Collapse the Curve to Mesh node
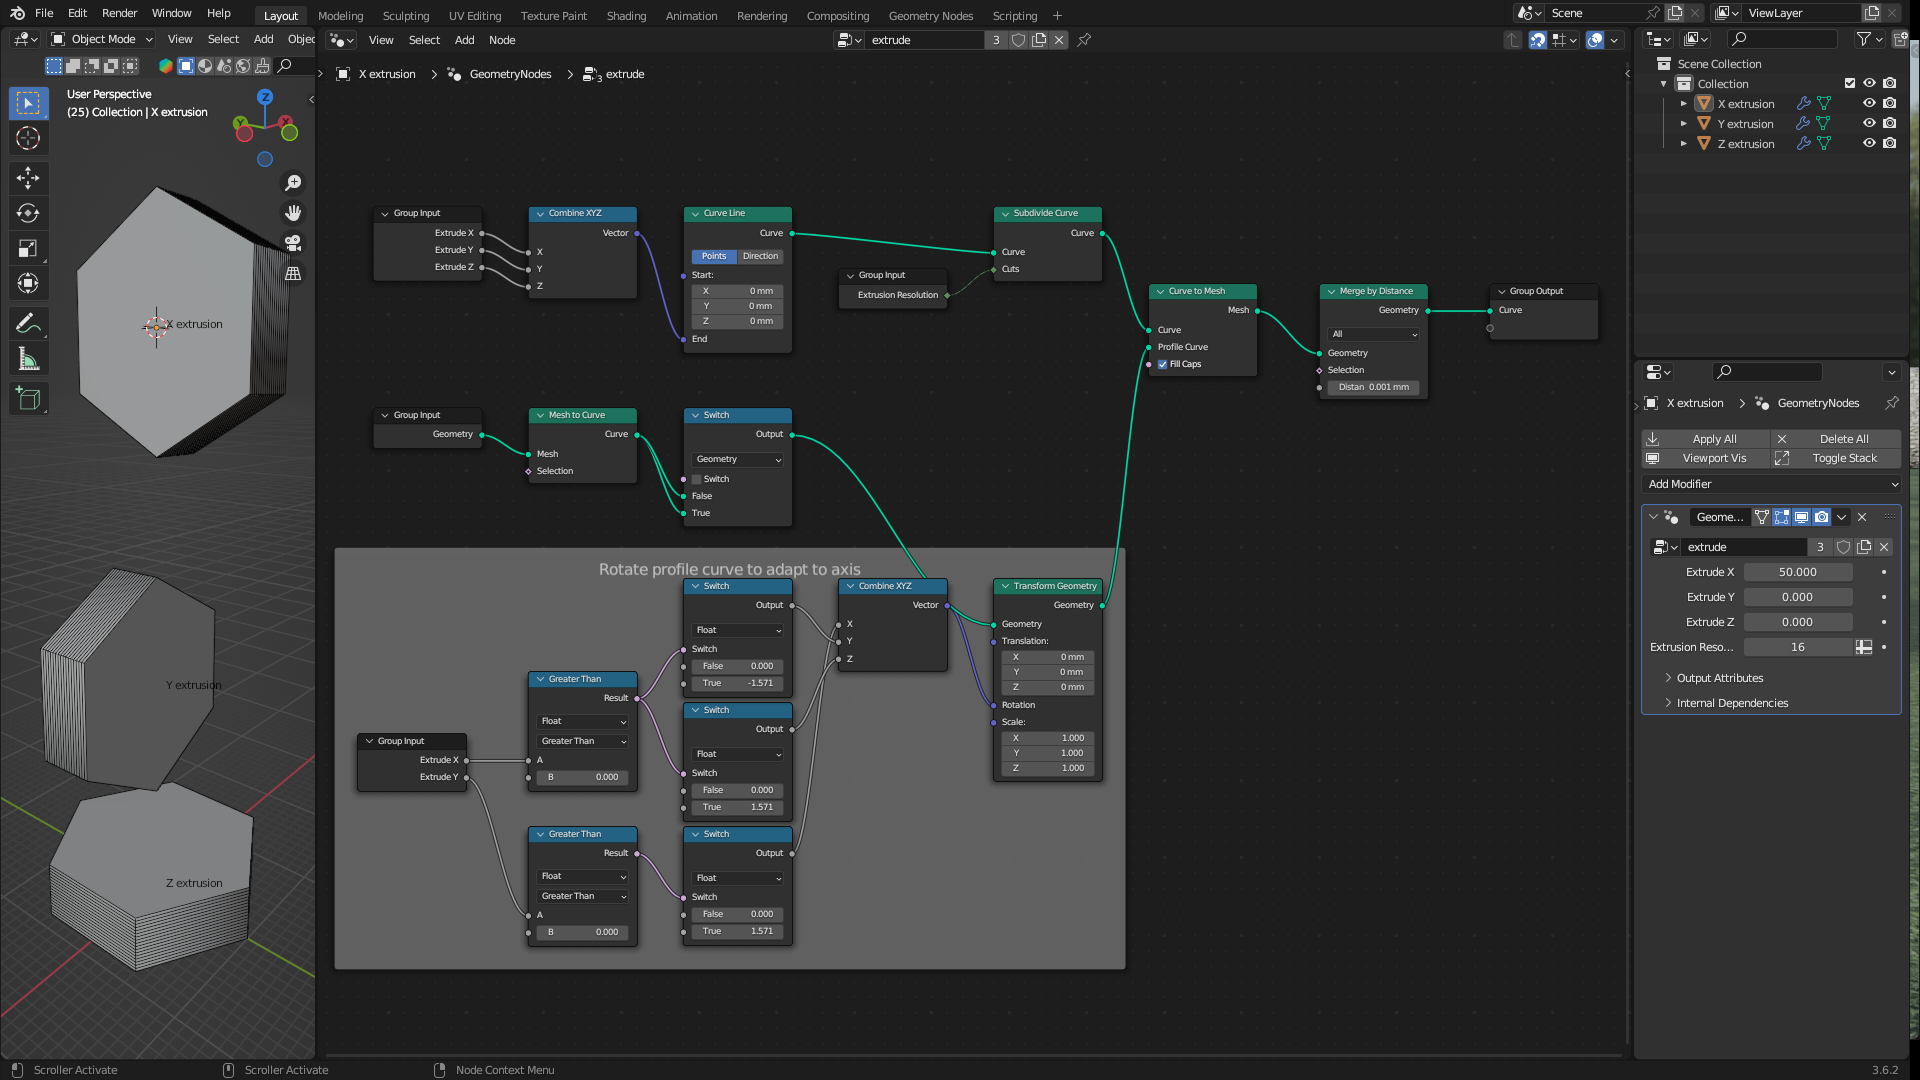The height and width of the screenshot is (1080, 1920). click(x=1159, y=291)
